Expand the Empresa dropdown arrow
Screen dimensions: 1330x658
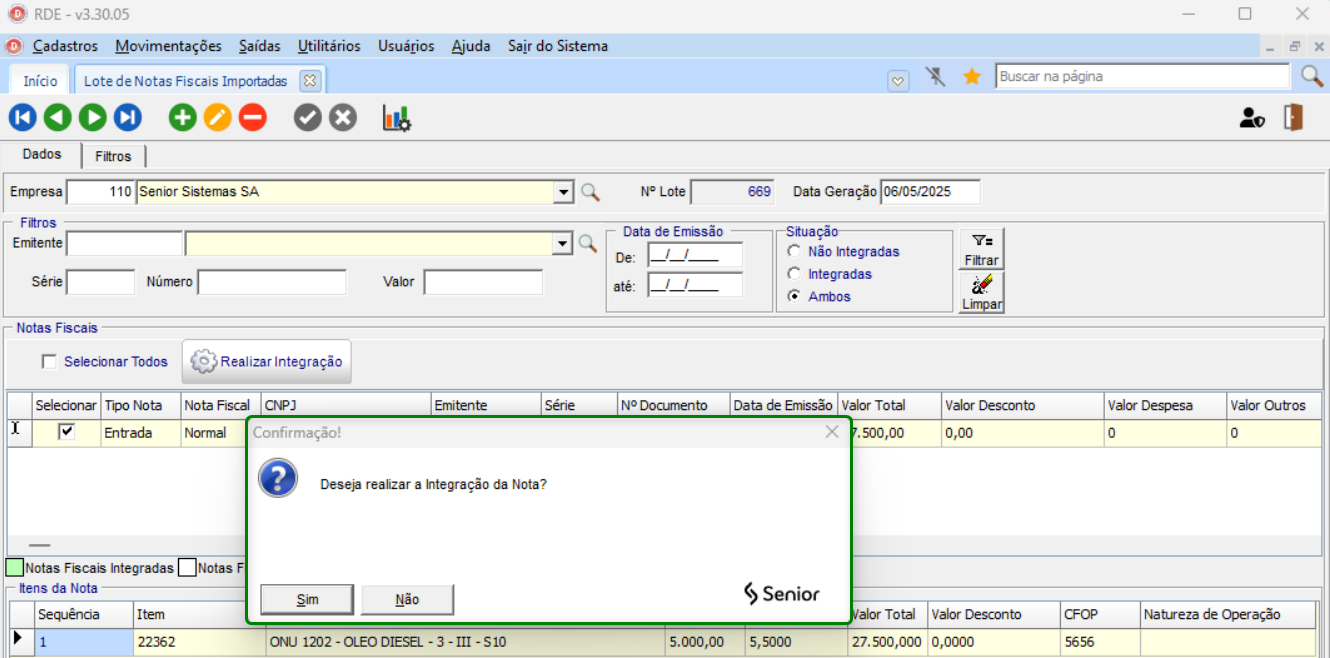pyautogui.click(x=564, y=192)
